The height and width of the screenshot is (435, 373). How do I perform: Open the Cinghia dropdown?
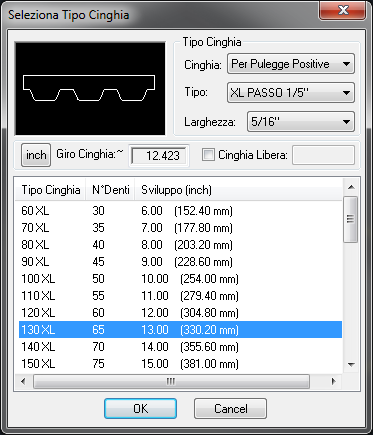click(x=291, y=64)
